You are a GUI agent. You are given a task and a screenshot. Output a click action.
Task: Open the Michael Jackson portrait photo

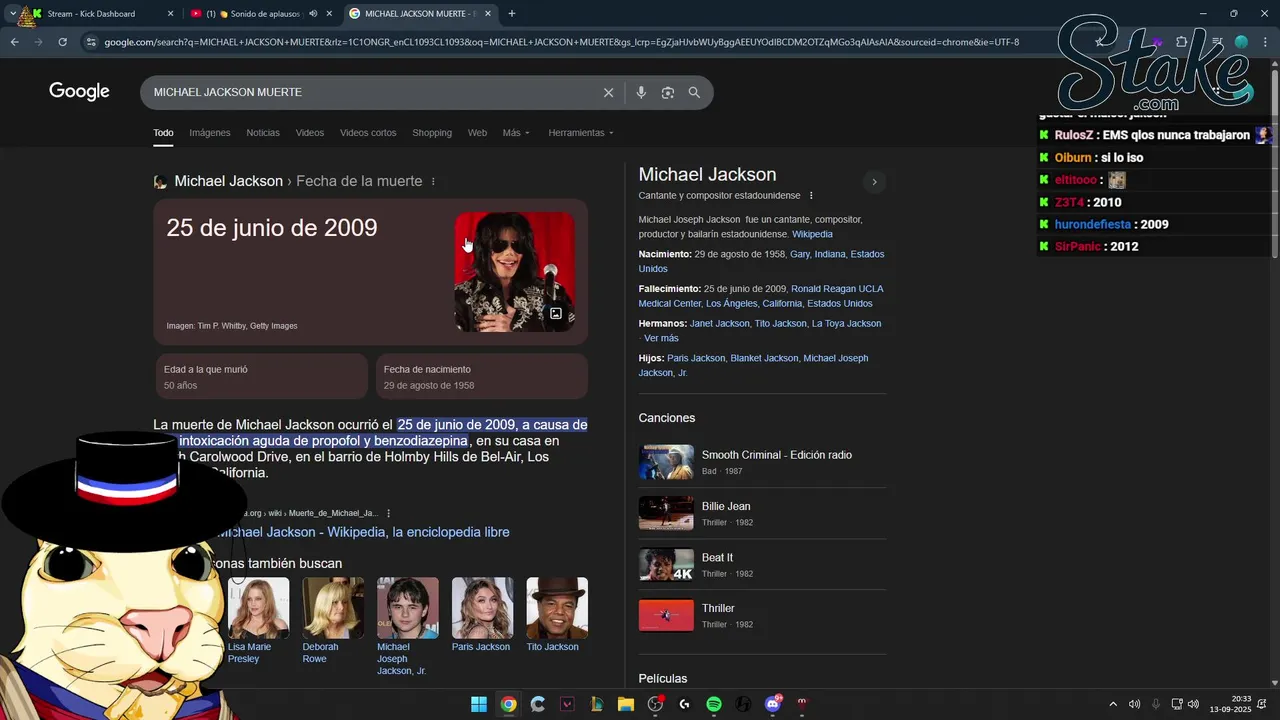(x=514, y=271)
